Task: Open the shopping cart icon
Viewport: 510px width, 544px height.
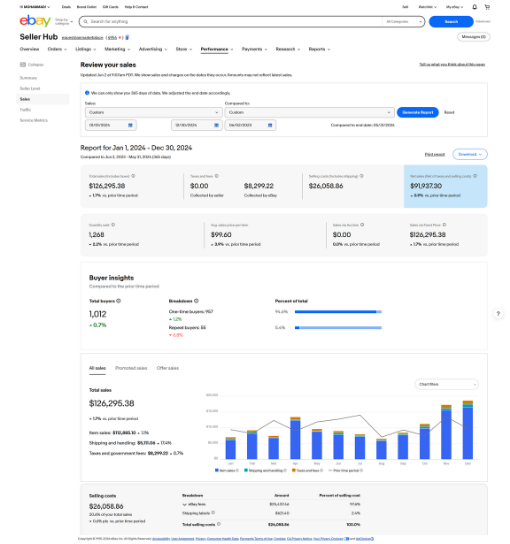Action: pyautogui.click(x=487, y=7)
